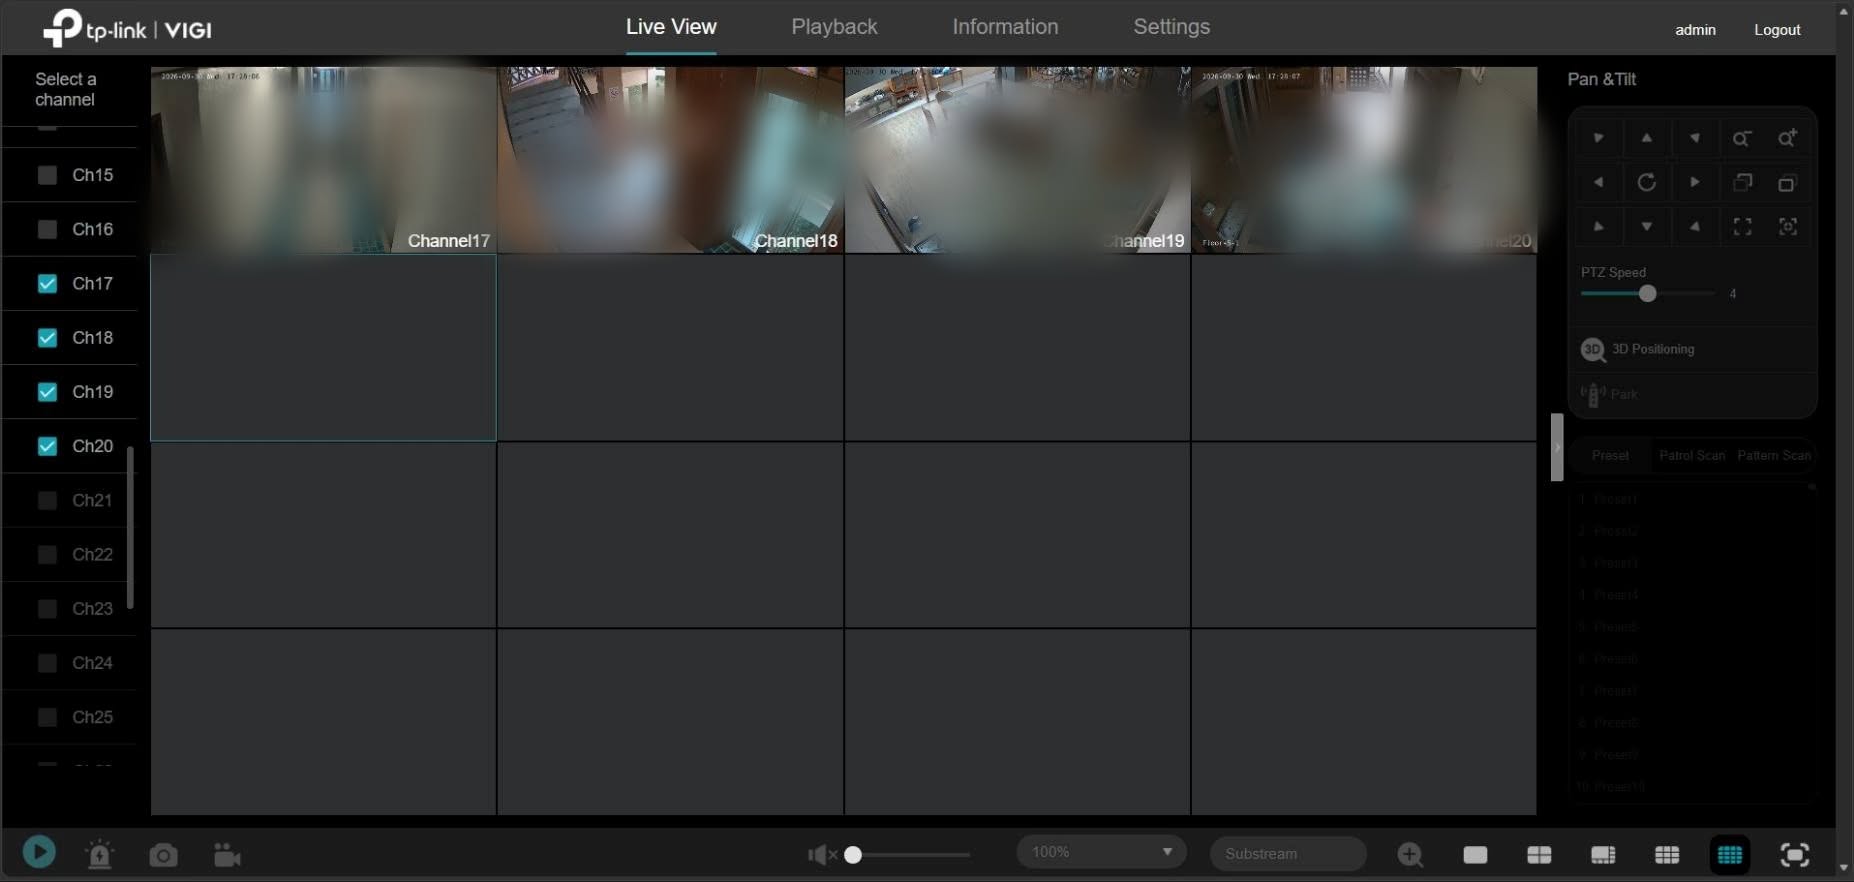Open the Substream selector
The image size is (1854, 882).
(x=1288, y=854)
